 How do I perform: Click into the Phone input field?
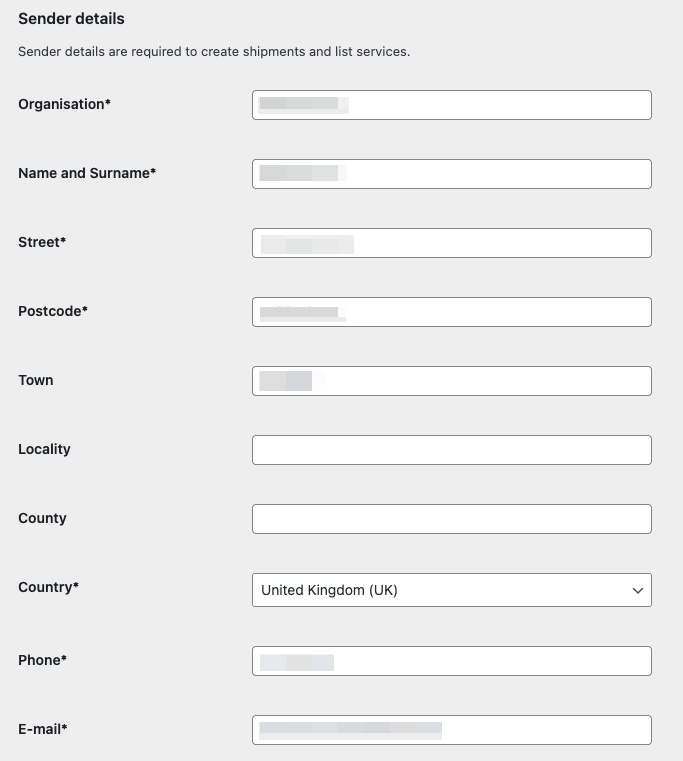coord(451,661)
